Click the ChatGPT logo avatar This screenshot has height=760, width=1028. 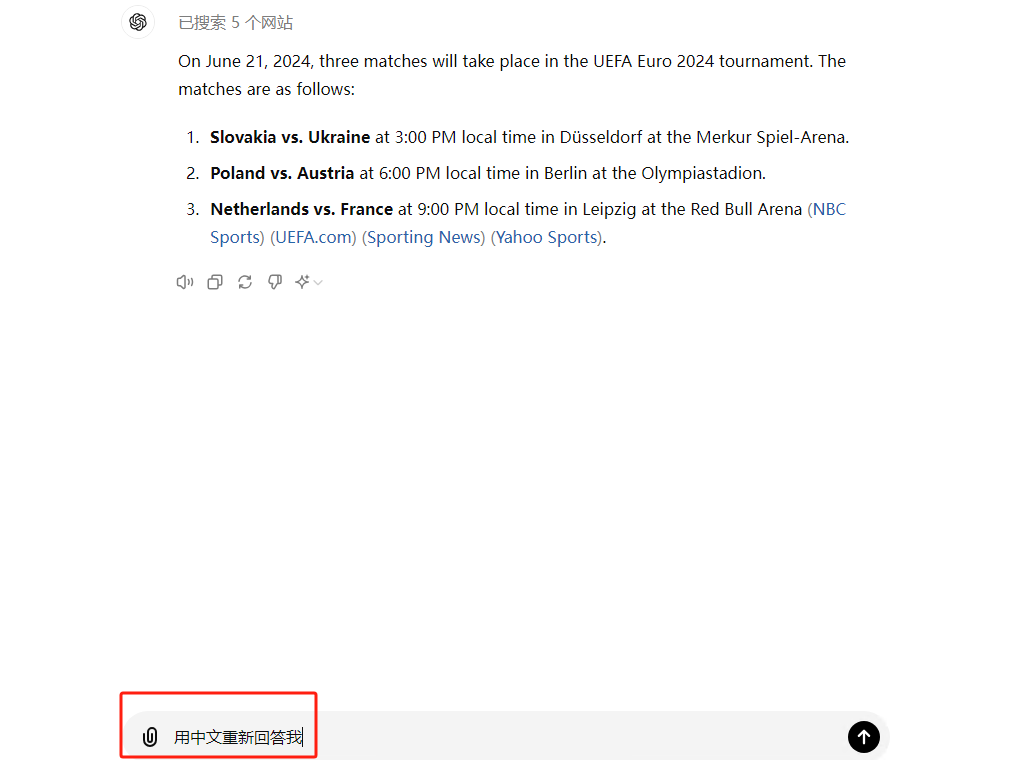pyautogui.click(x=138, y=22)
